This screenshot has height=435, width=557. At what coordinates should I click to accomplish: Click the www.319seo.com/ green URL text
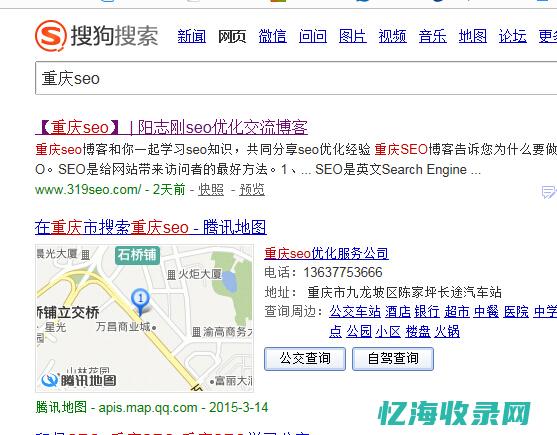click(x=88, y=190)
